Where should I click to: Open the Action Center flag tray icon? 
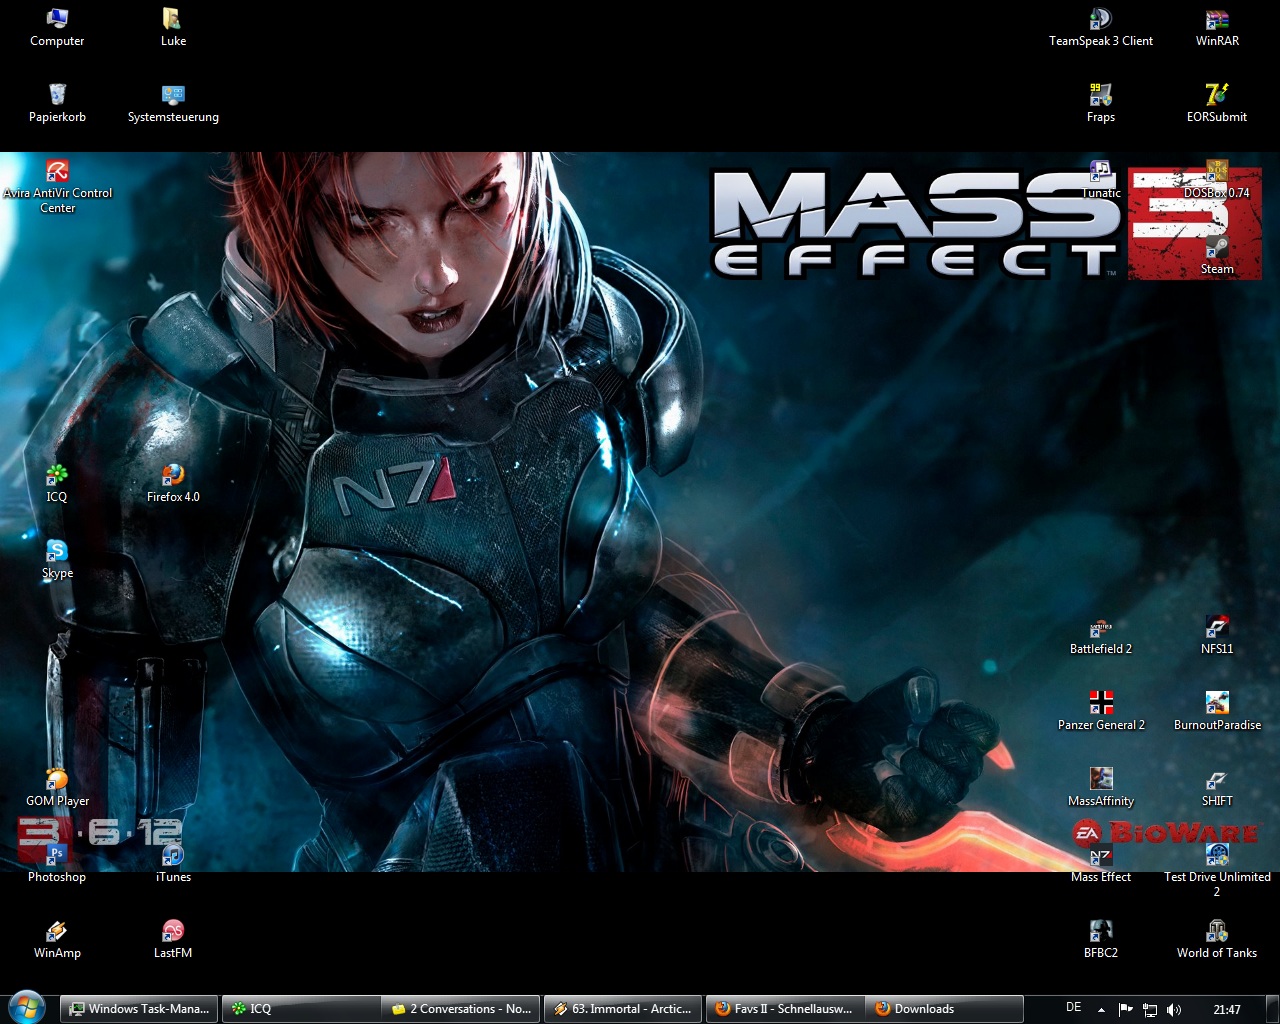1126,1009
